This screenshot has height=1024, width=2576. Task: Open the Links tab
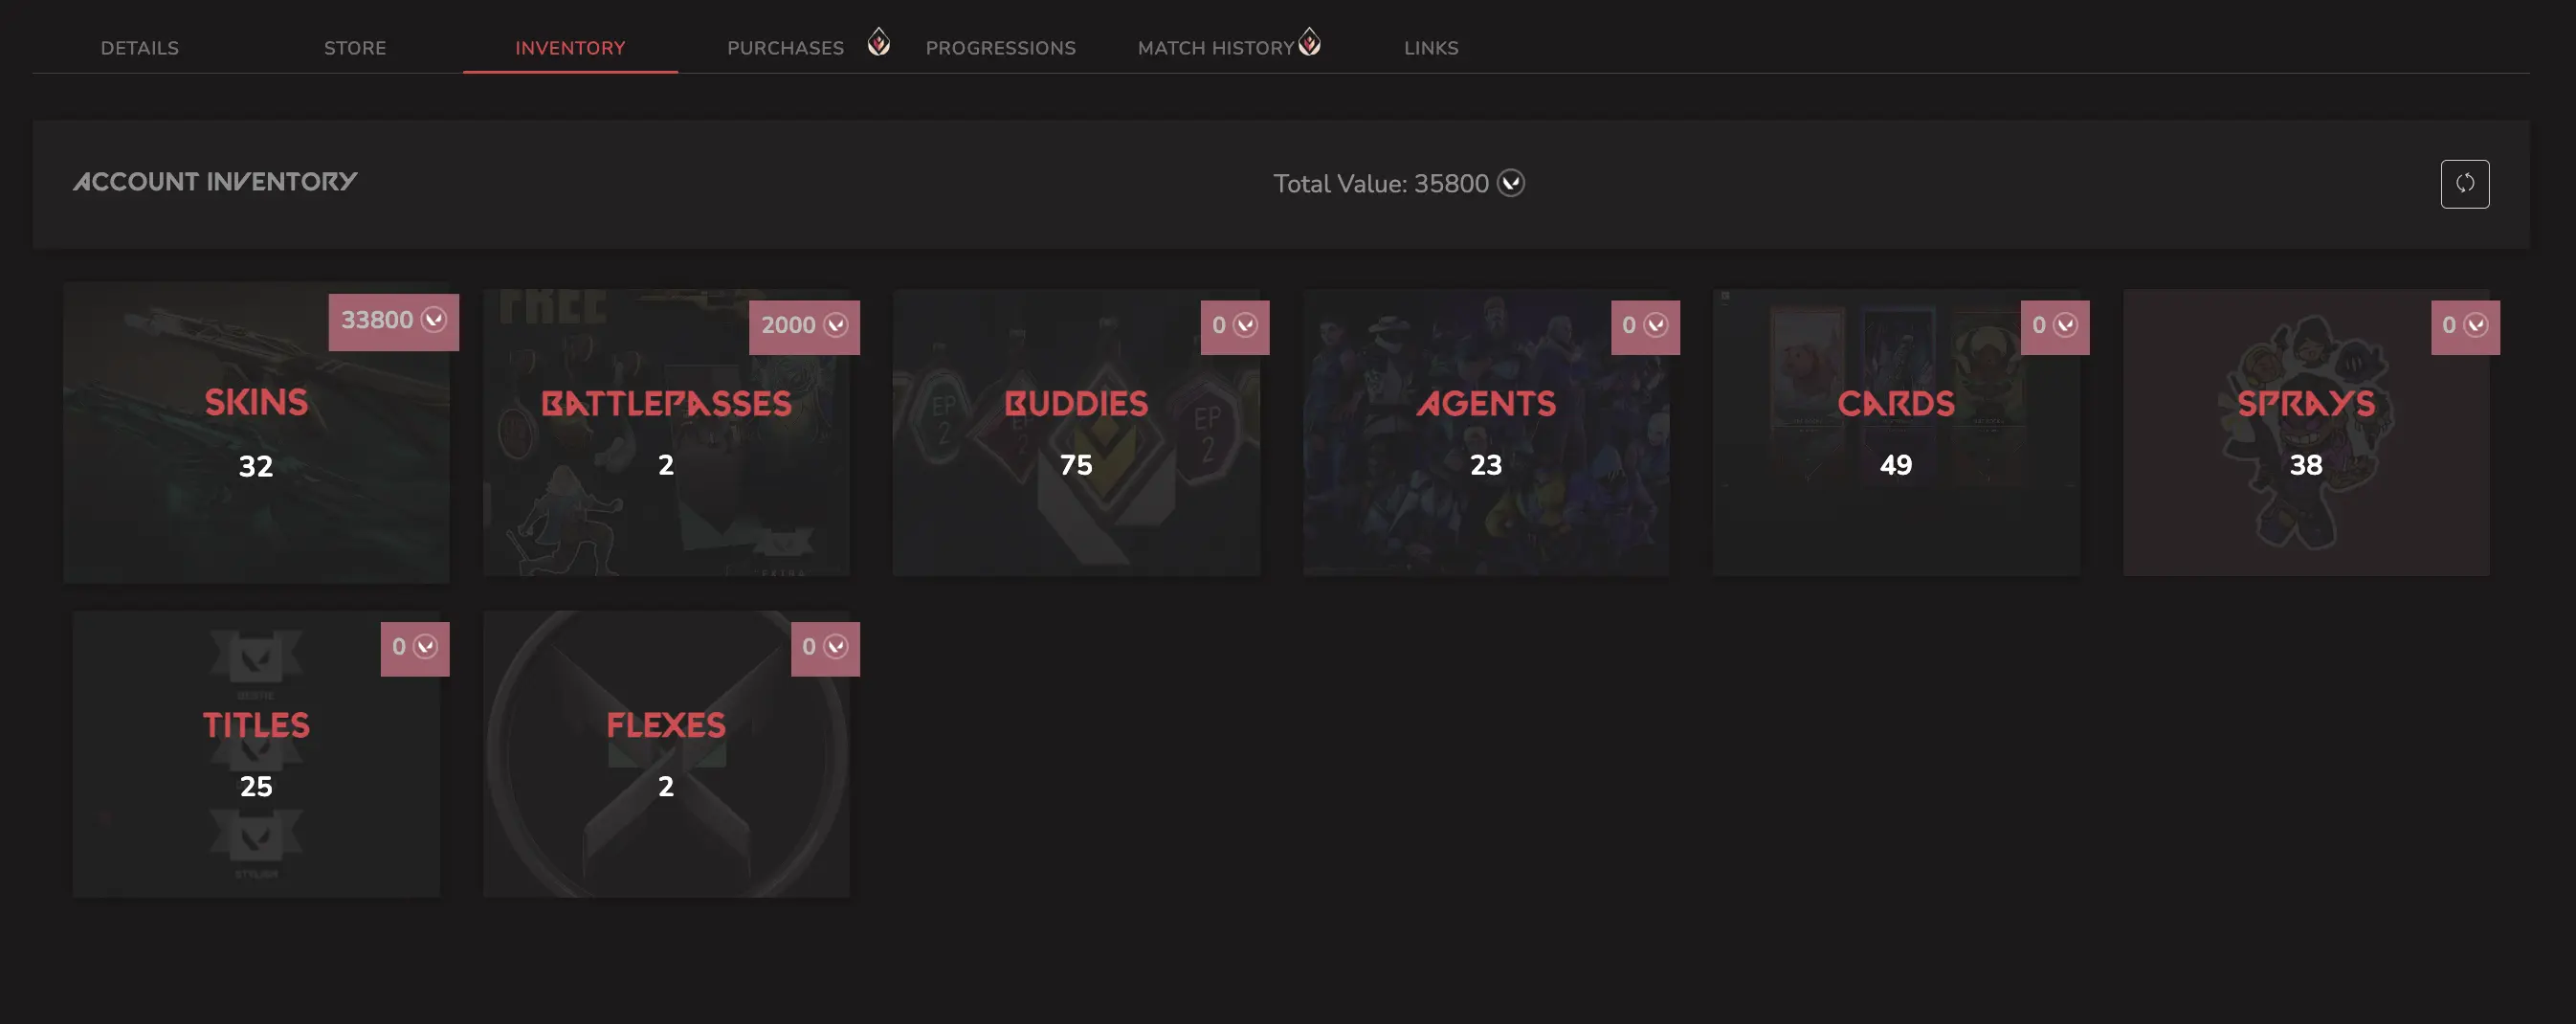coord(1431,48)
